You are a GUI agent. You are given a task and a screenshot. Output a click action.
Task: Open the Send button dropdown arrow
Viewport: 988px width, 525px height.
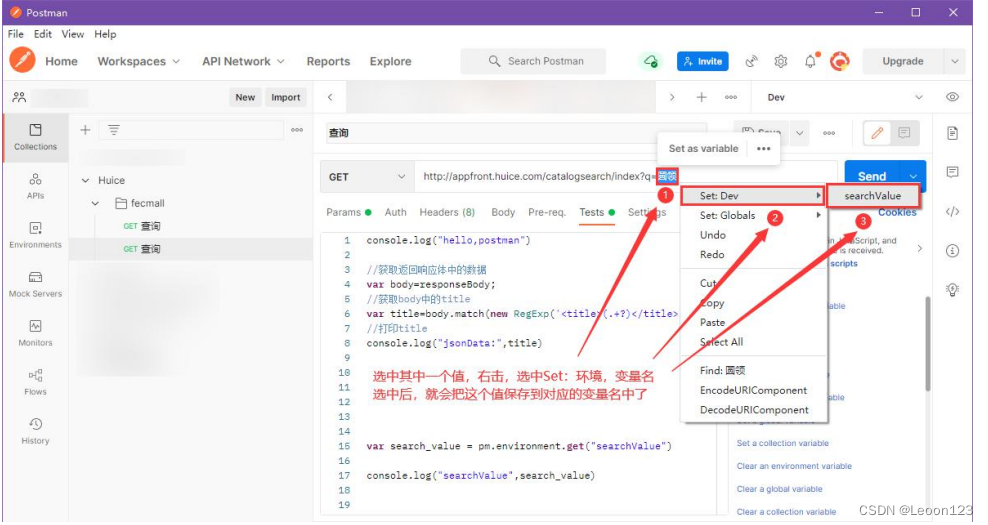coord(913,176)
